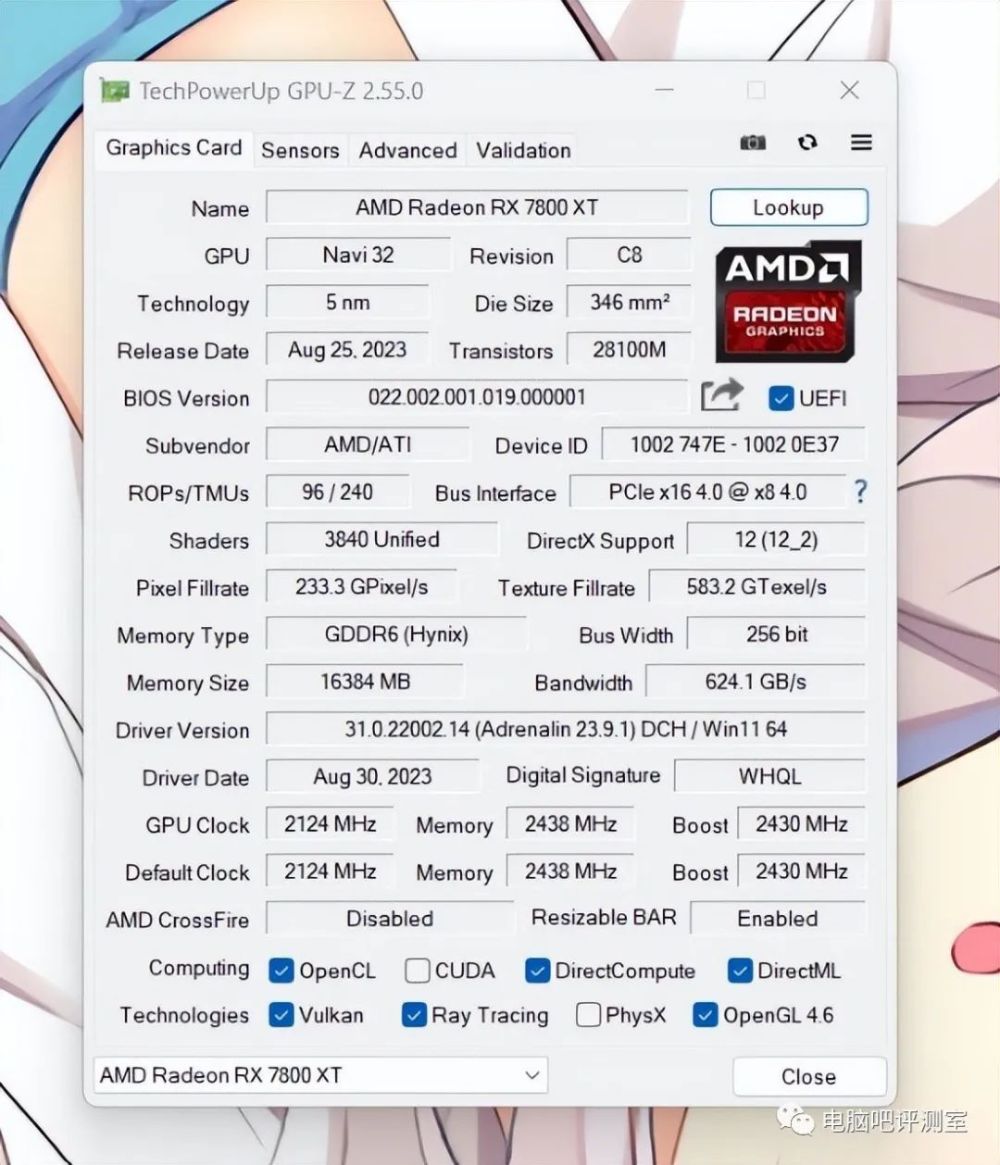Image resolution: width=1000 pixels, height=1165 pixels.
Task: Switch to the Sensors tab
Action: [x=300, y=150]
